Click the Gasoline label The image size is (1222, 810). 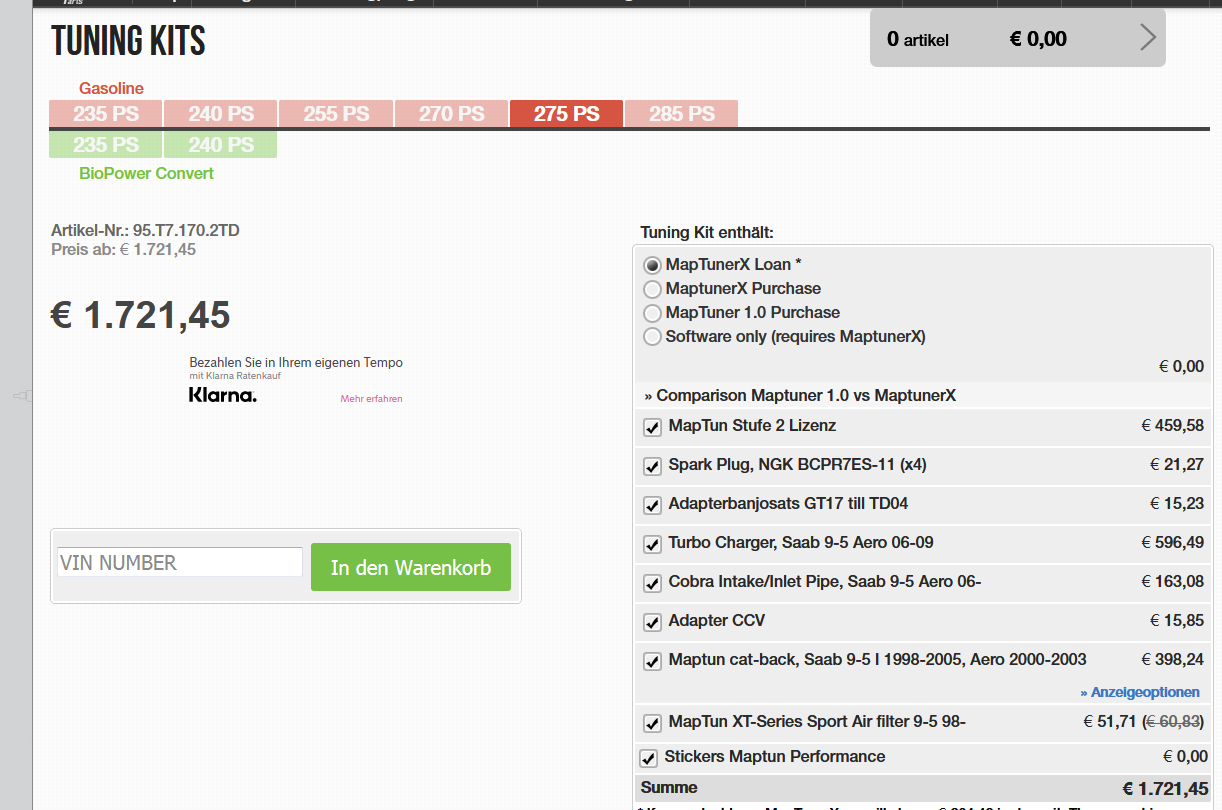point(112,88)
